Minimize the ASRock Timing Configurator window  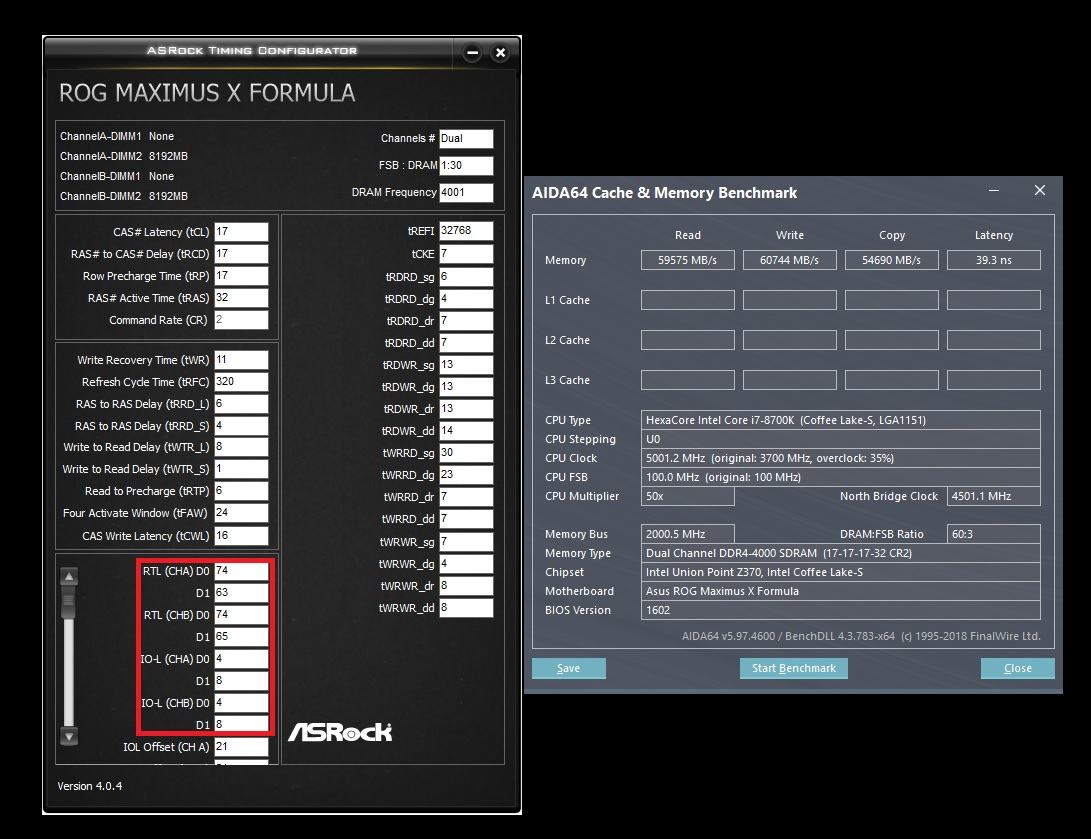(472, 53)
